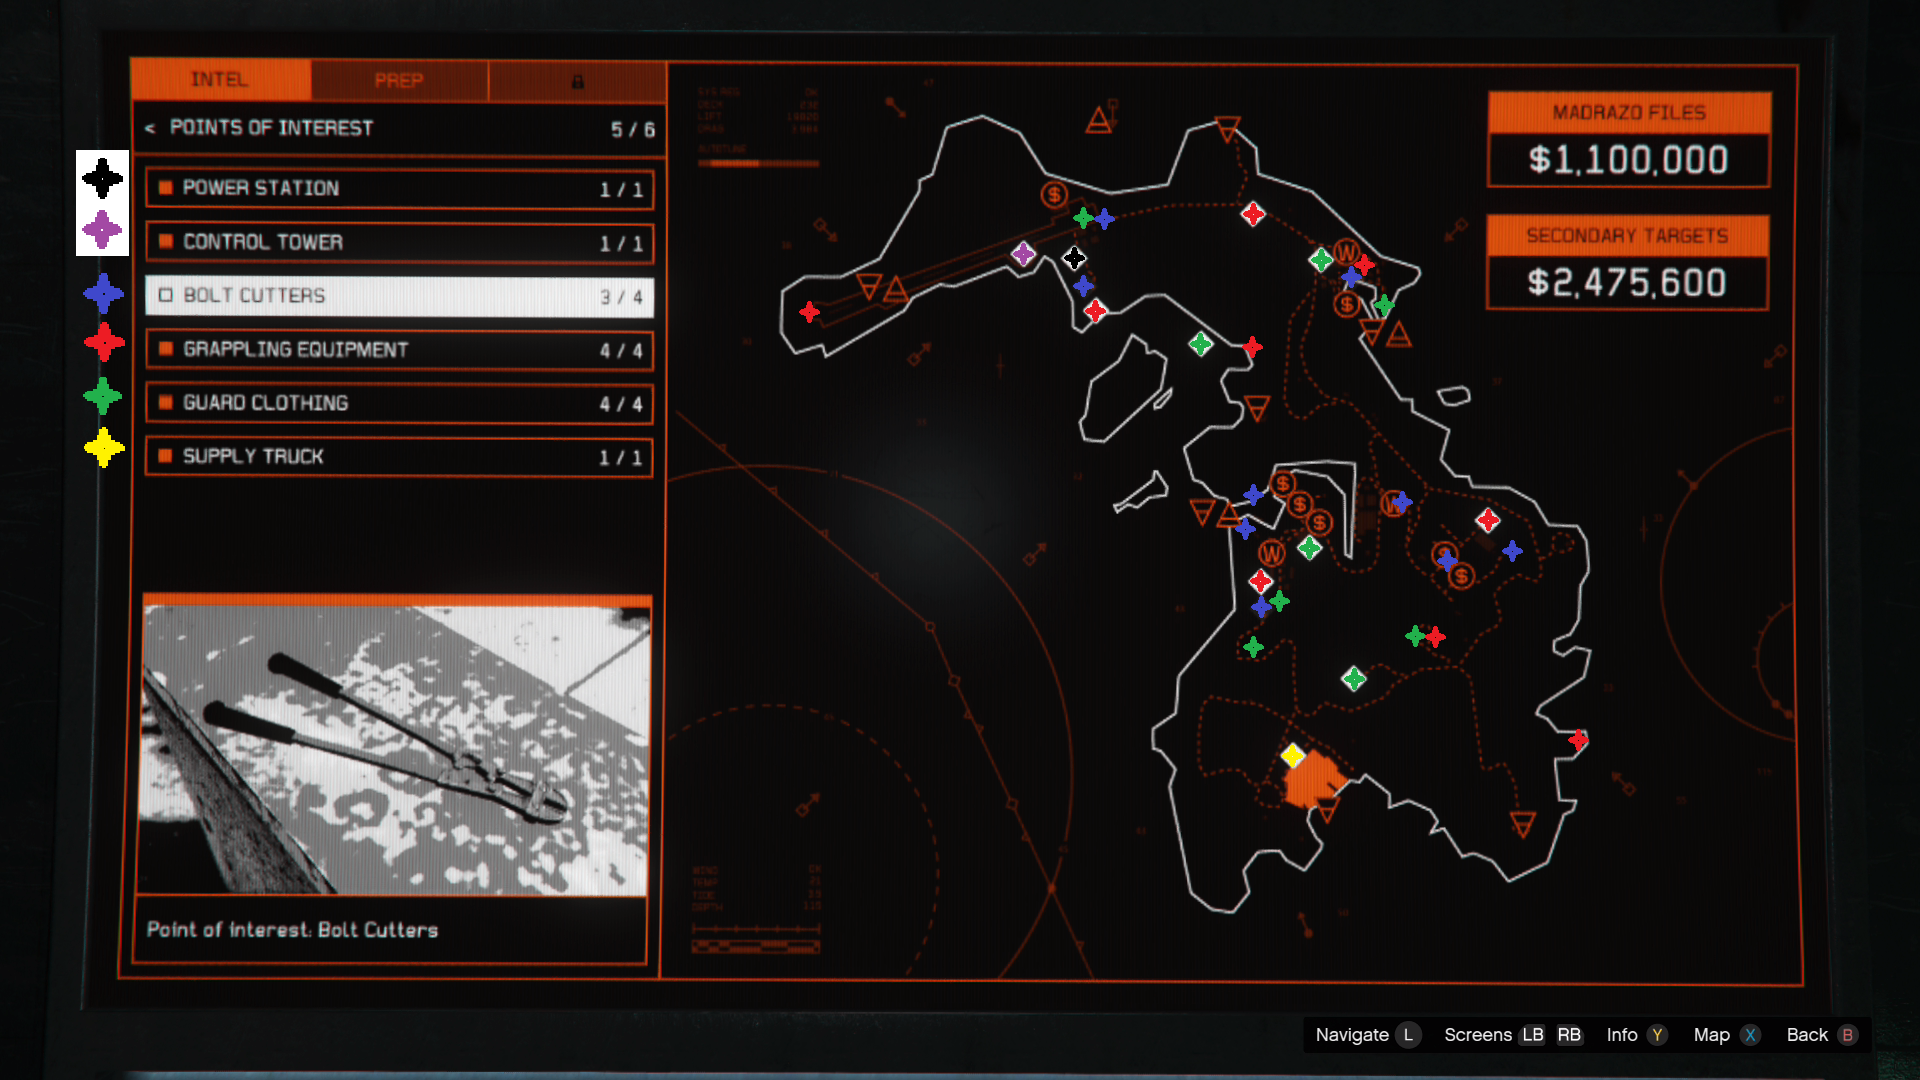Click the Points of Interest 5 / 6 counter
This screenshot has height=1080, width=1920.
point(633,130)
